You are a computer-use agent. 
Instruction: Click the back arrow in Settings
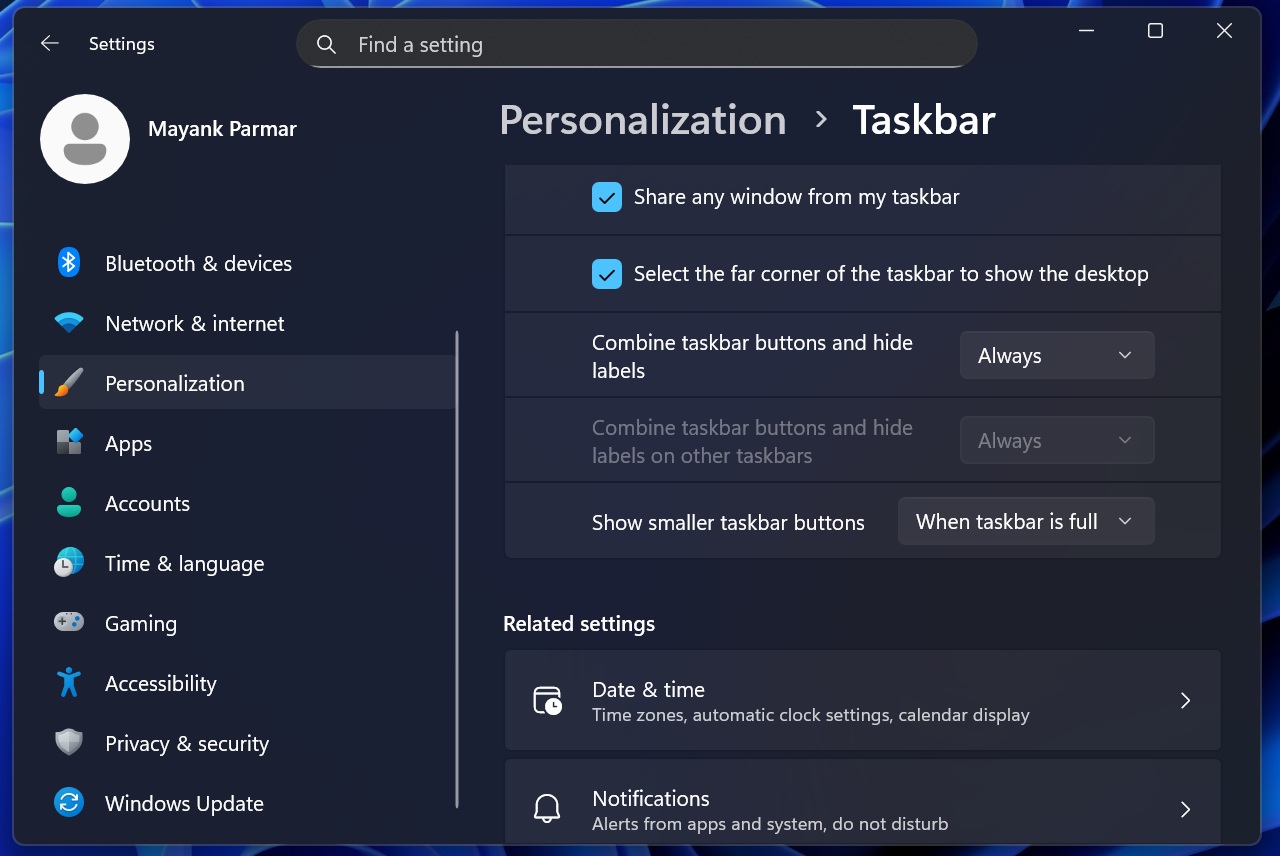49,43
